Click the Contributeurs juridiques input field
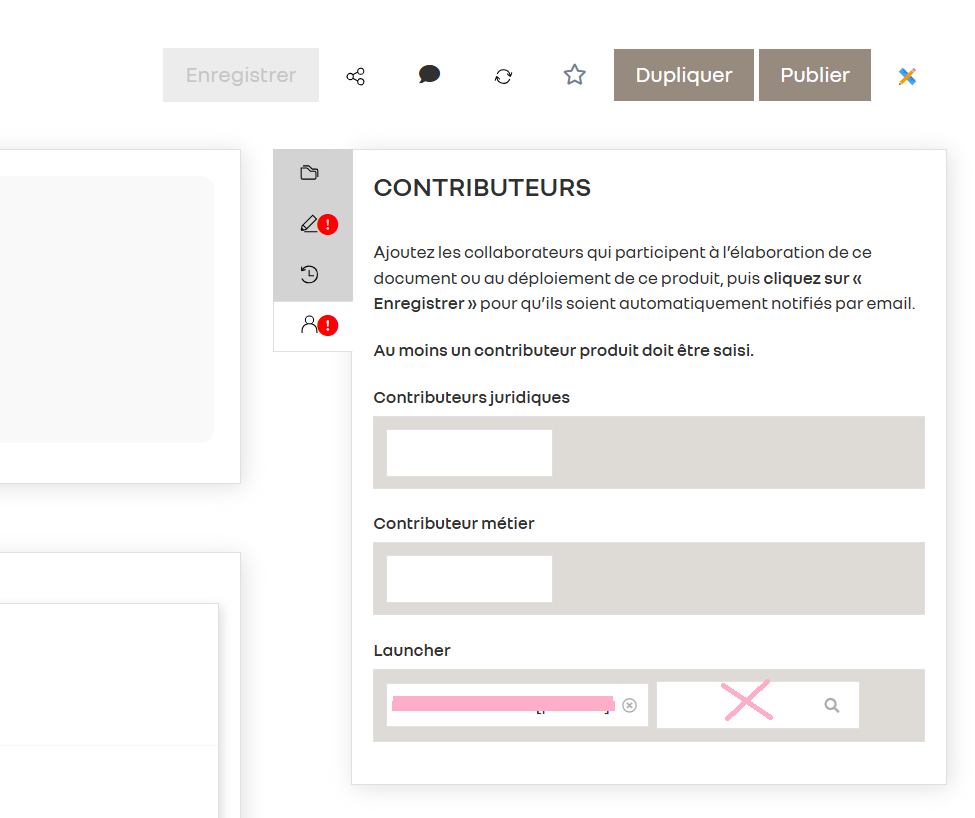The width and height of the screenshot is (975, 818). [469, 453]
